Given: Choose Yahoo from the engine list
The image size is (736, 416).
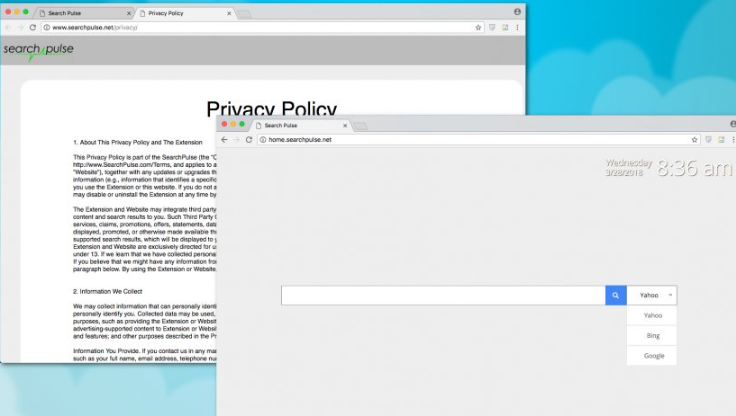Looking at the screenshot, I should pos(652,316).
